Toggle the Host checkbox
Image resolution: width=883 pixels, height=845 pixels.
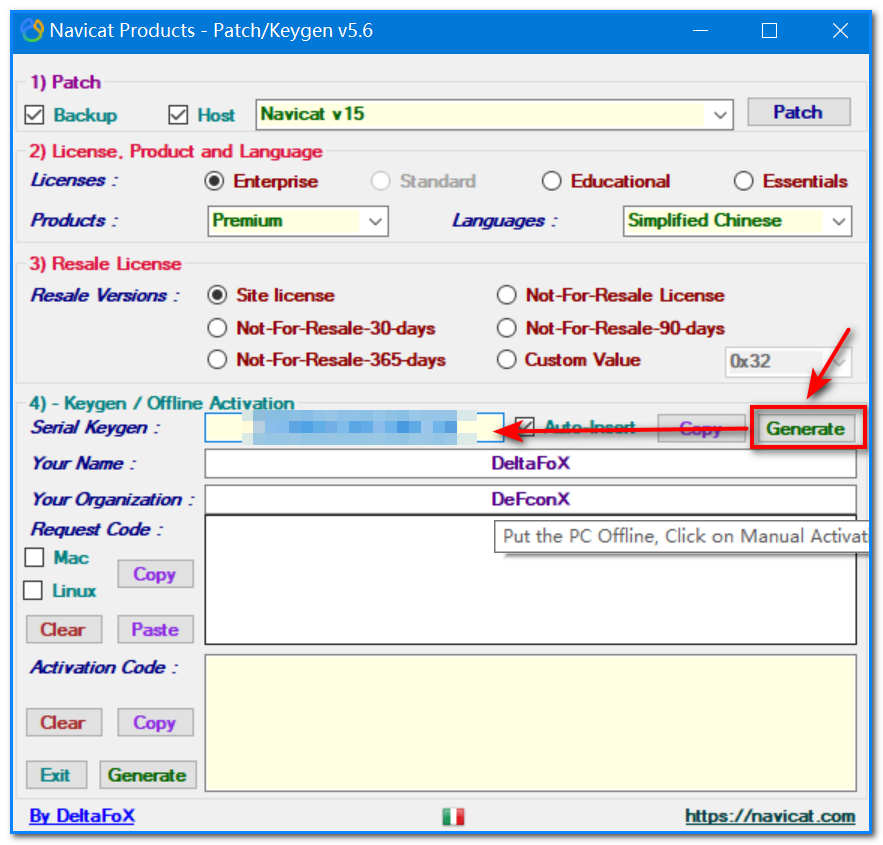pos(179,115)
